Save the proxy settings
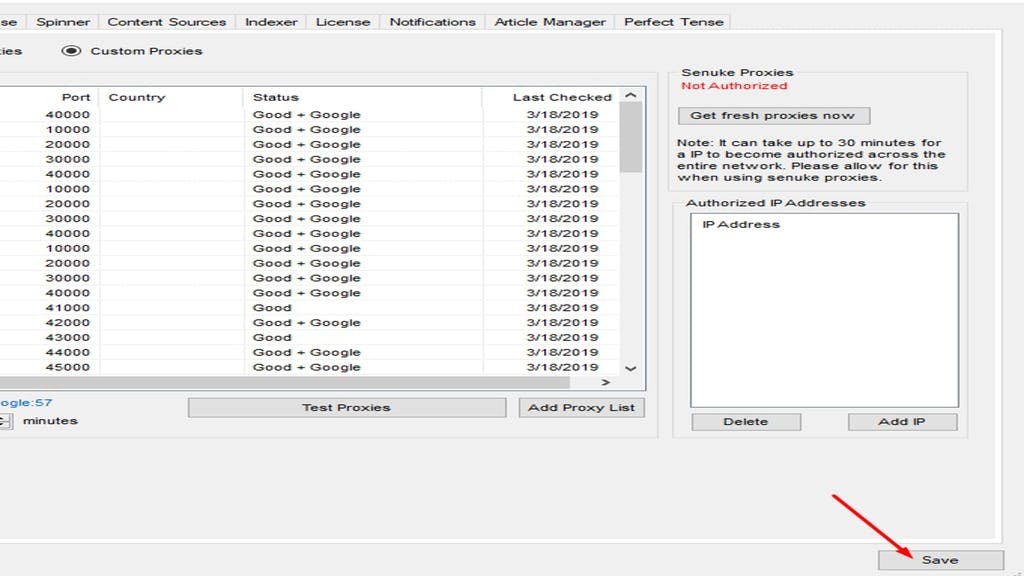Viewport: 1024px width, 576px height. (x=940, y=560)
